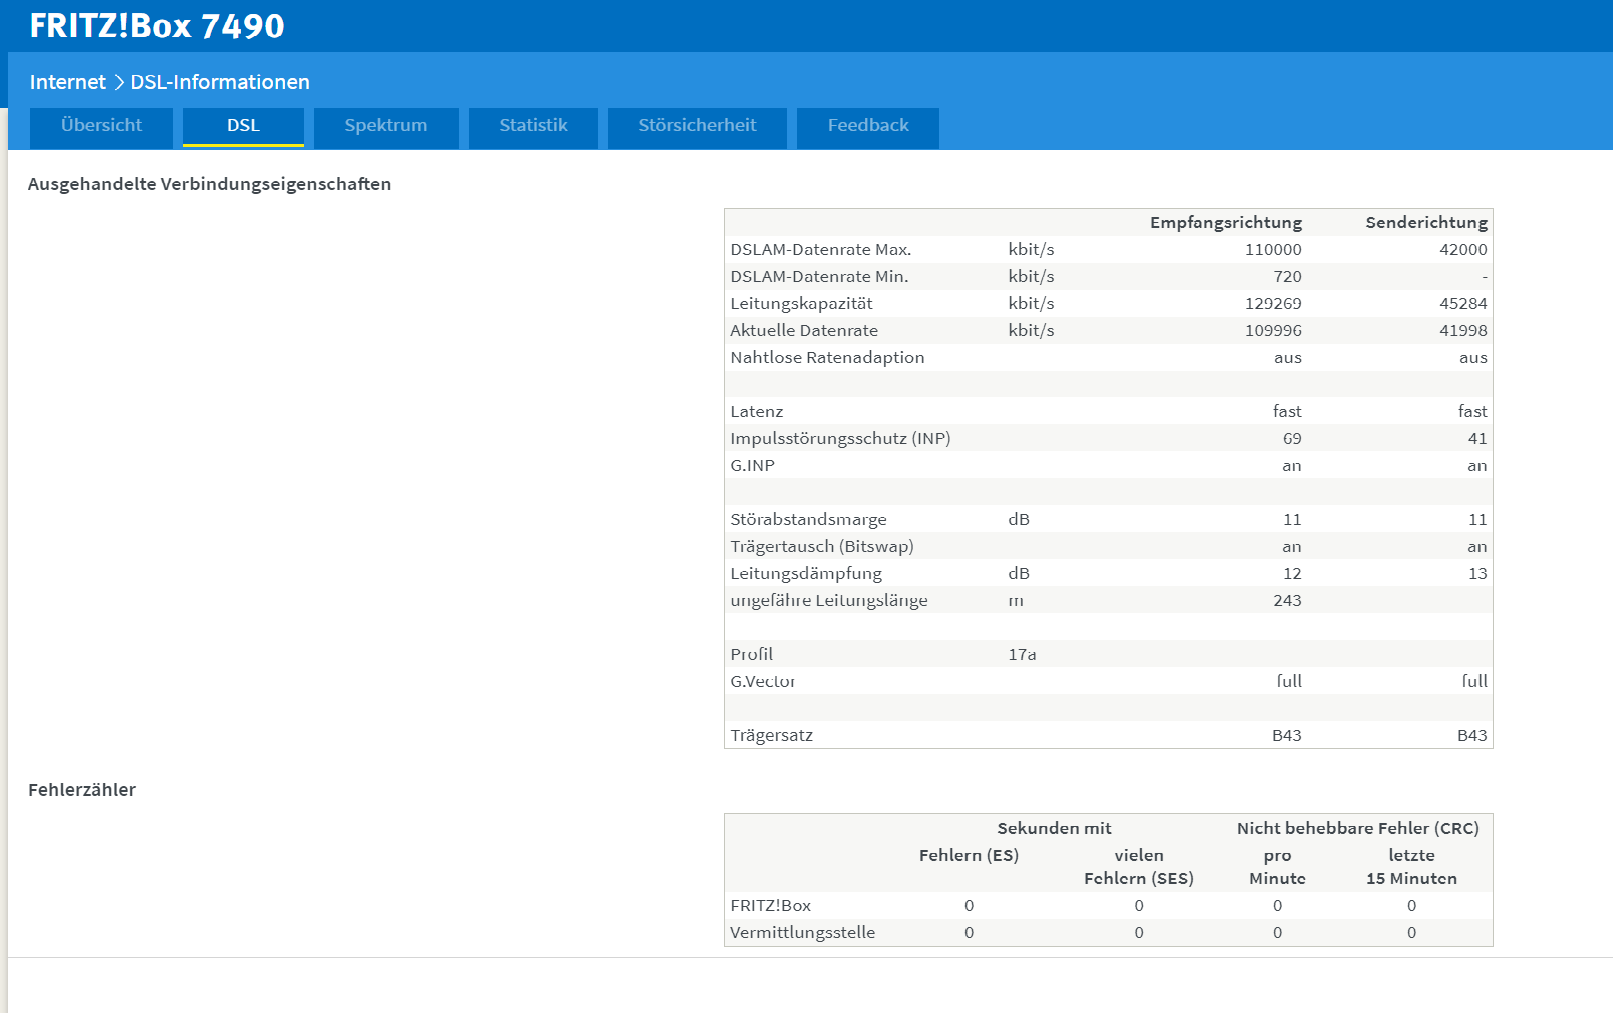Go to the Störsicherheit tab
Image resolution: width=1613 pixels, height=1013 pixels.
pyautogui.click(x=697, y=127)
